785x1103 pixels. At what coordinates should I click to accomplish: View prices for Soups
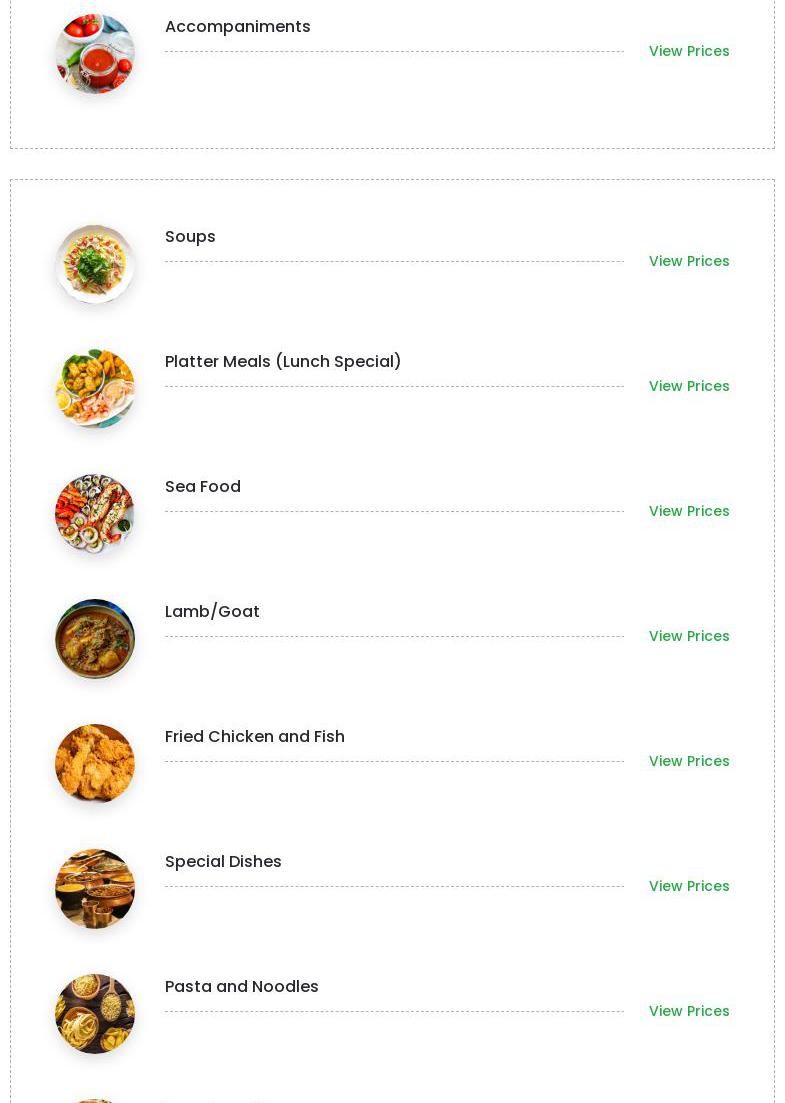click(x=689, y=261)
